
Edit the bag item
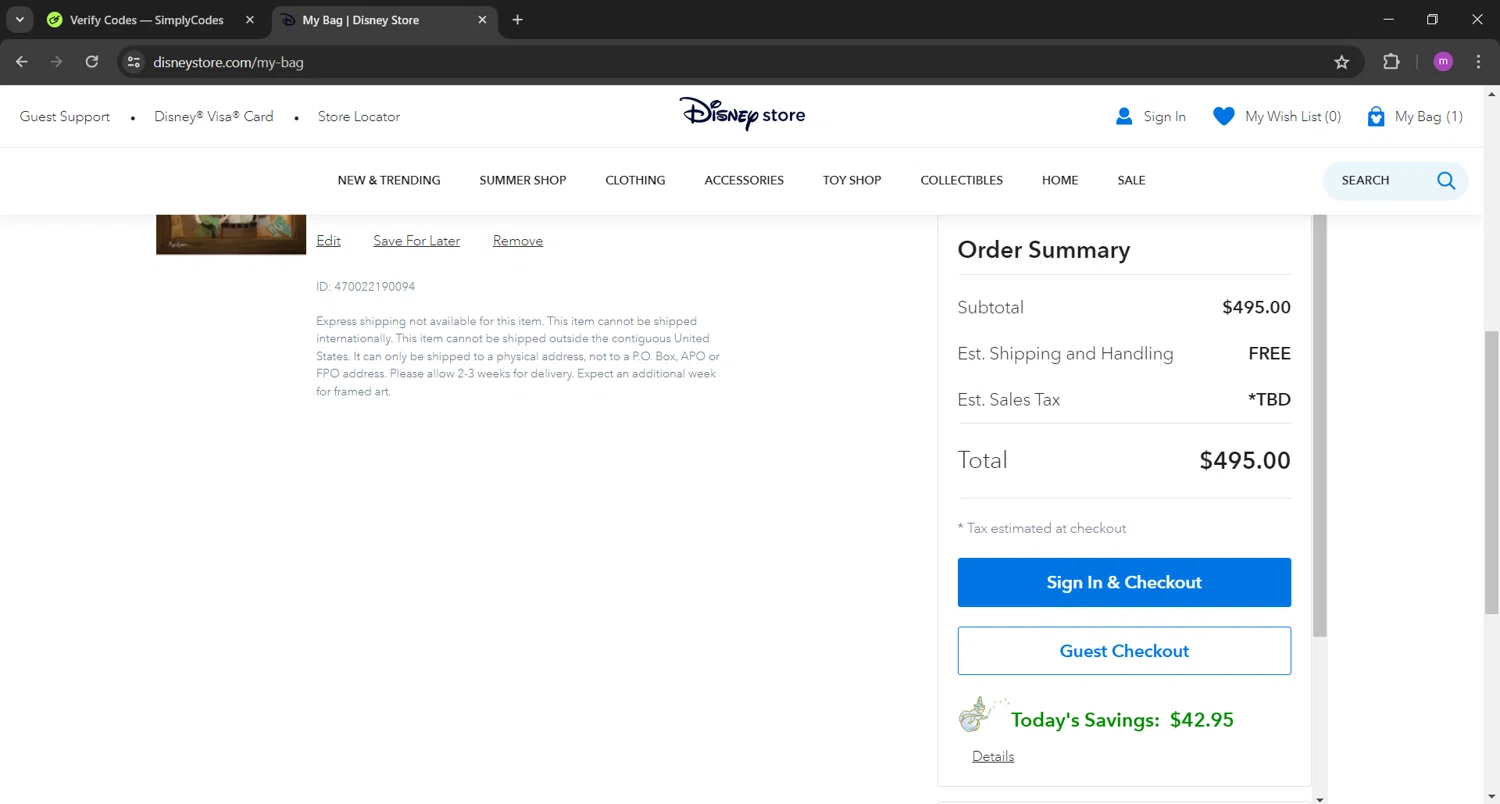pos(328,240)
